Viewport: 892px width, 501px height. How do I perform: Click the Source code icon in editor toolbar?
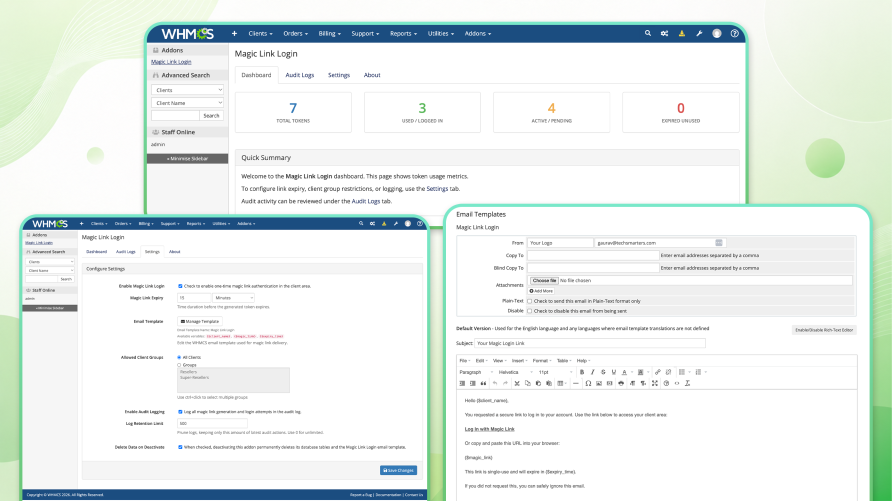pos(677,383)
